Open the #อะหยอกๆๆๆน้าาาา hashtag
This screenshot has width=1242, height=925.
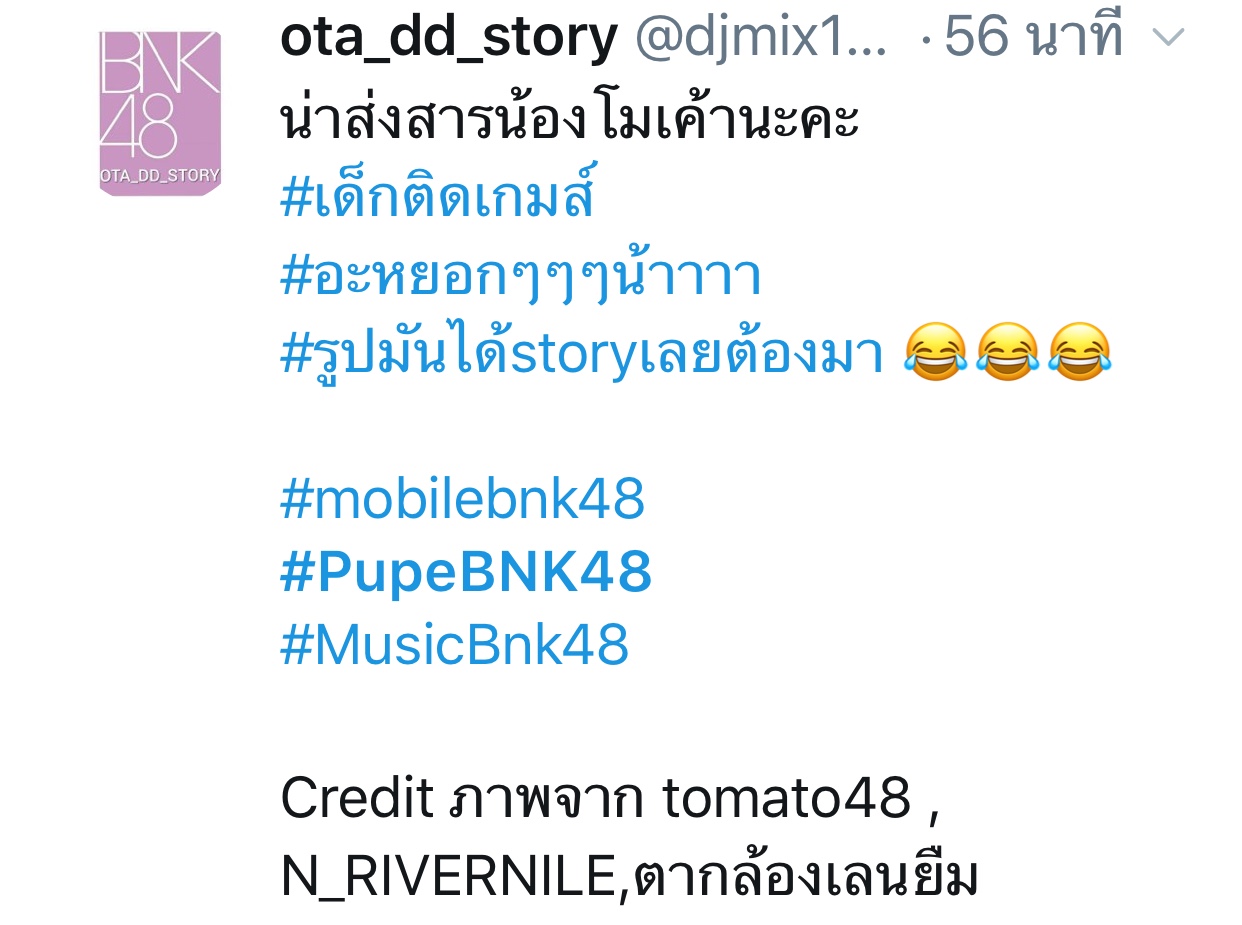[521, 277]
